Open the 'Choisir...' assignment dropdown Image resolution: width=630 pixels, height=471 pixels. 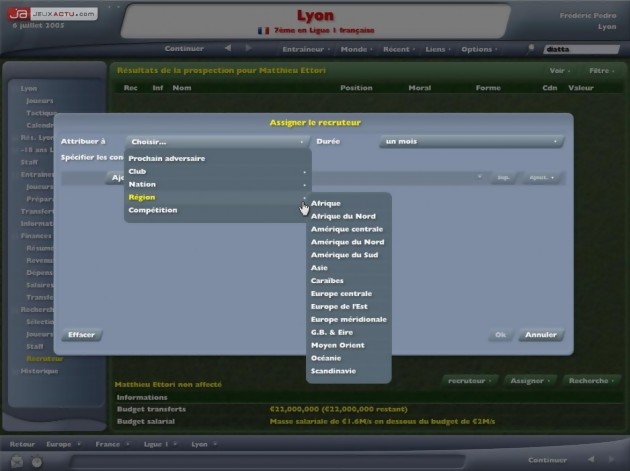click(x=216, y=142)
